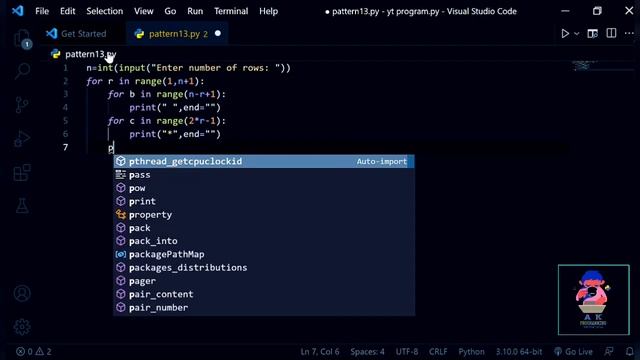
Task: Open errors and warnings count in status bar
Action: [x=33, y=351]
